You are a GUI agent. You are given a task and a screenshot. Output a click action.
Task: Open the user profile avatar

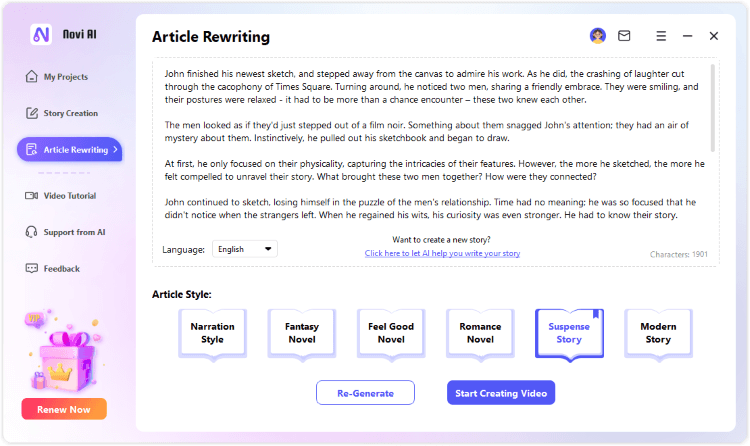(x=597, y=36)
